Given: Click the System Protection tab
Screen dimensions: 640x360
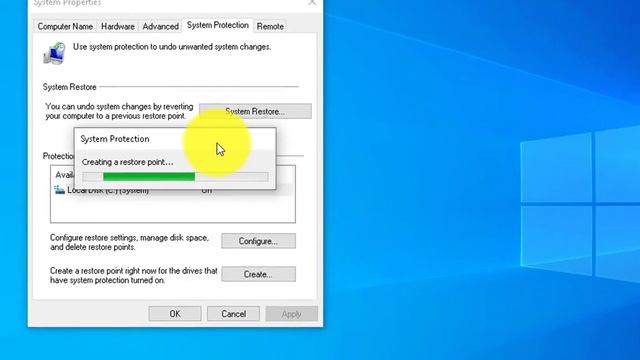Looking at the screenshot, I should click(218, 25).
